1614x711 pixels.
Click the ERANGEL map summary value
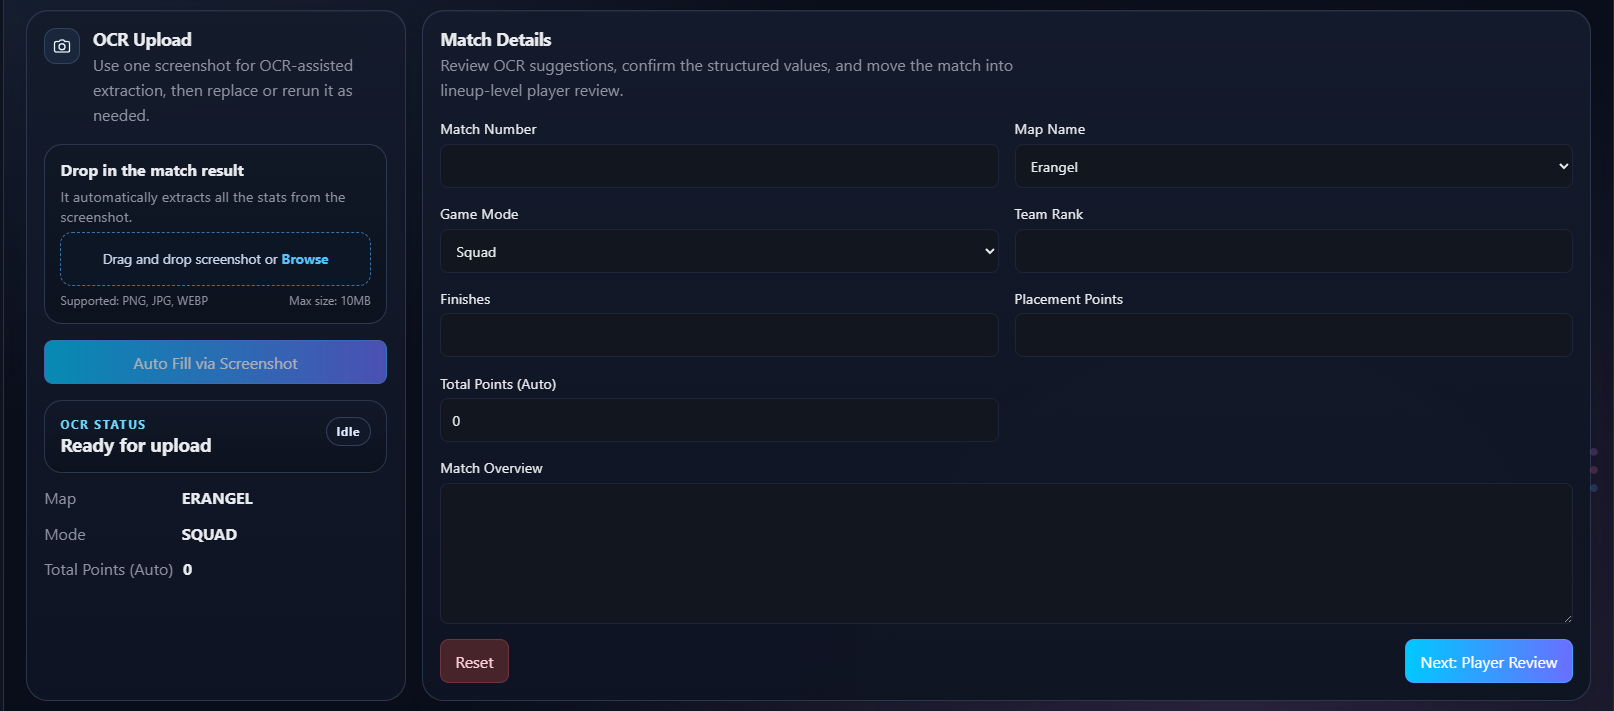[217, 498]
